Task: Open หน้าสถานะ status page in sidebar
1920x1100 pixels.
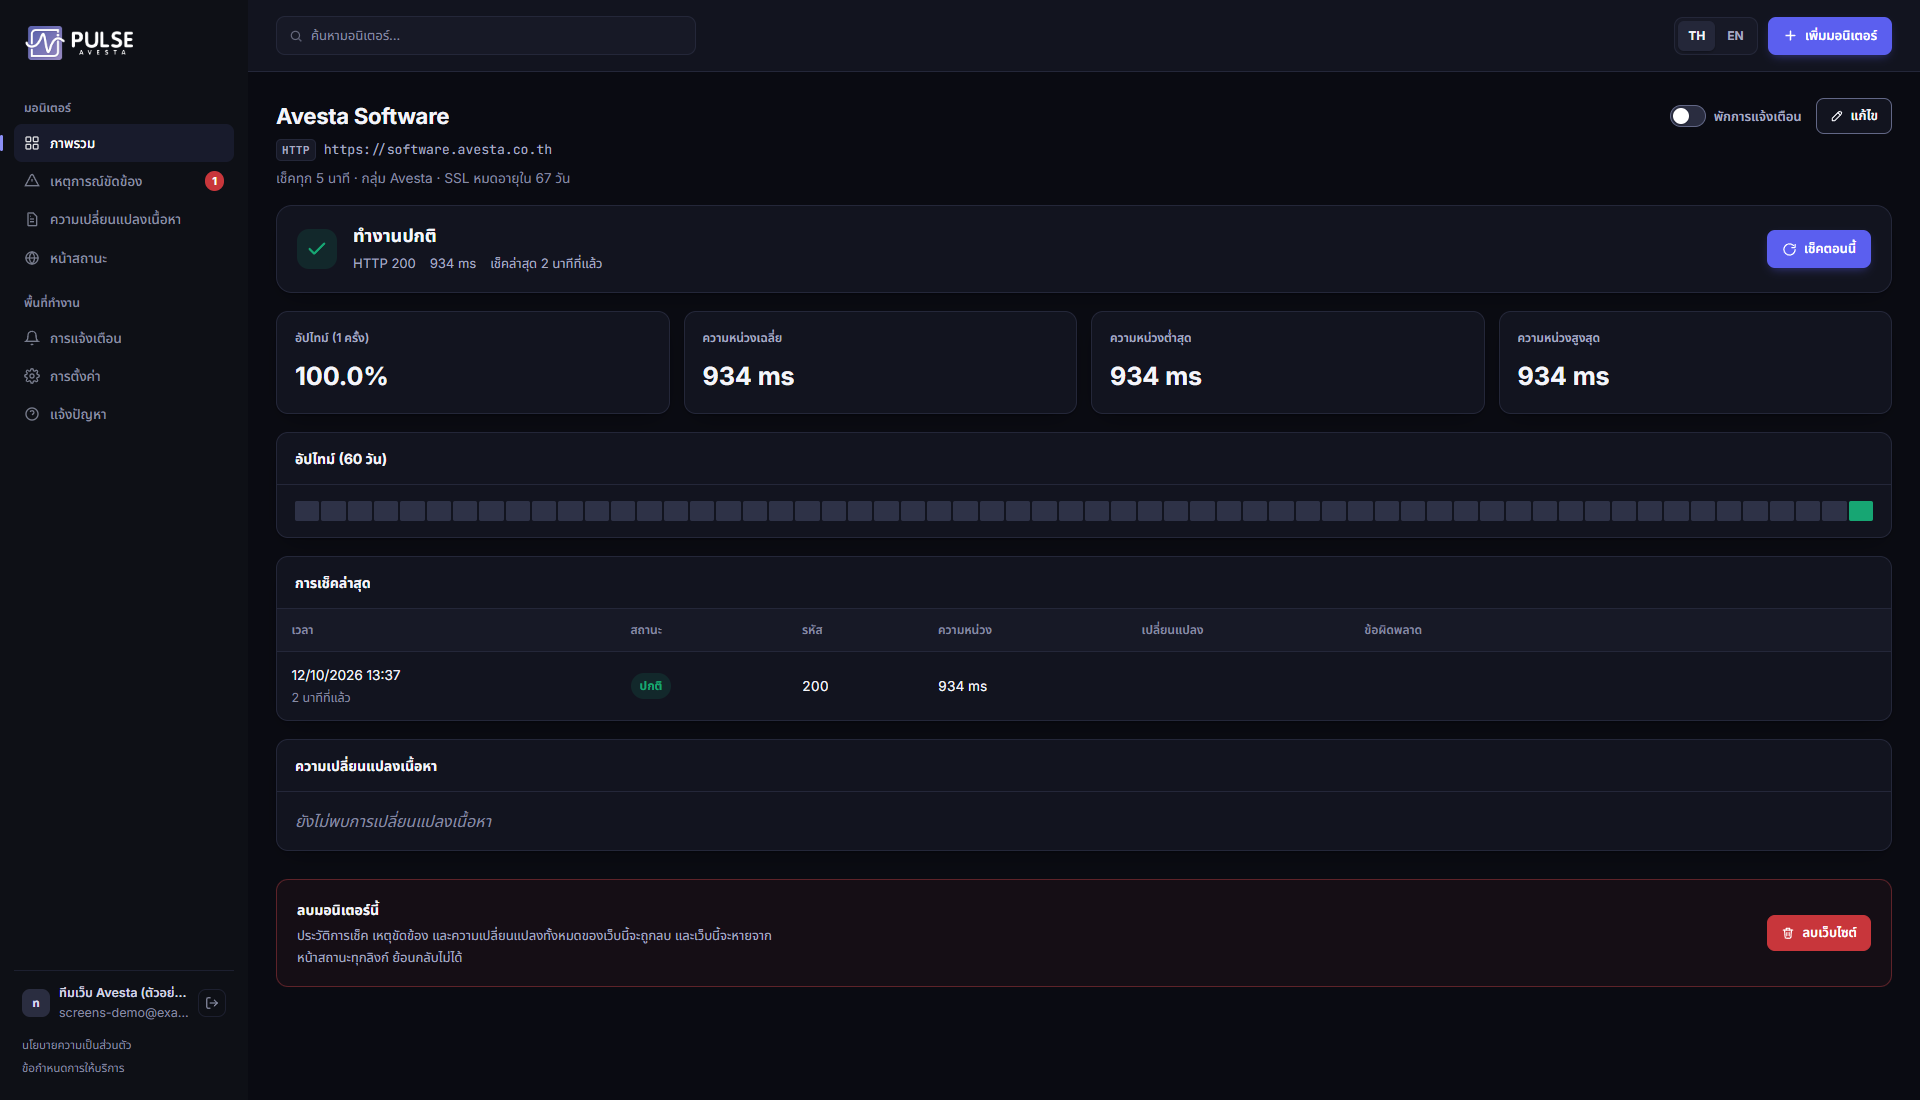Action: [124, 258]
